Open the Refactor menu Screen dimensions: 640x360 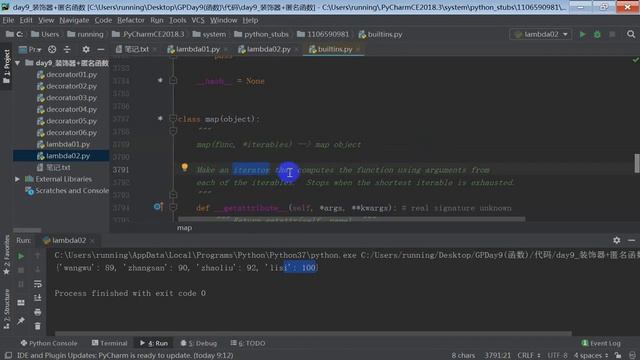coord(131,20)
